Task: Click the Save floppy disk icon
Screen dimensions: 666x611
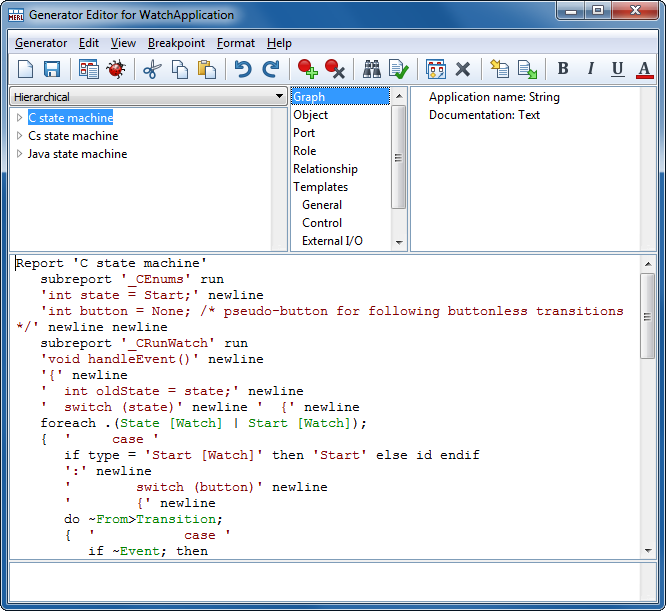Action: pos(52,69)
